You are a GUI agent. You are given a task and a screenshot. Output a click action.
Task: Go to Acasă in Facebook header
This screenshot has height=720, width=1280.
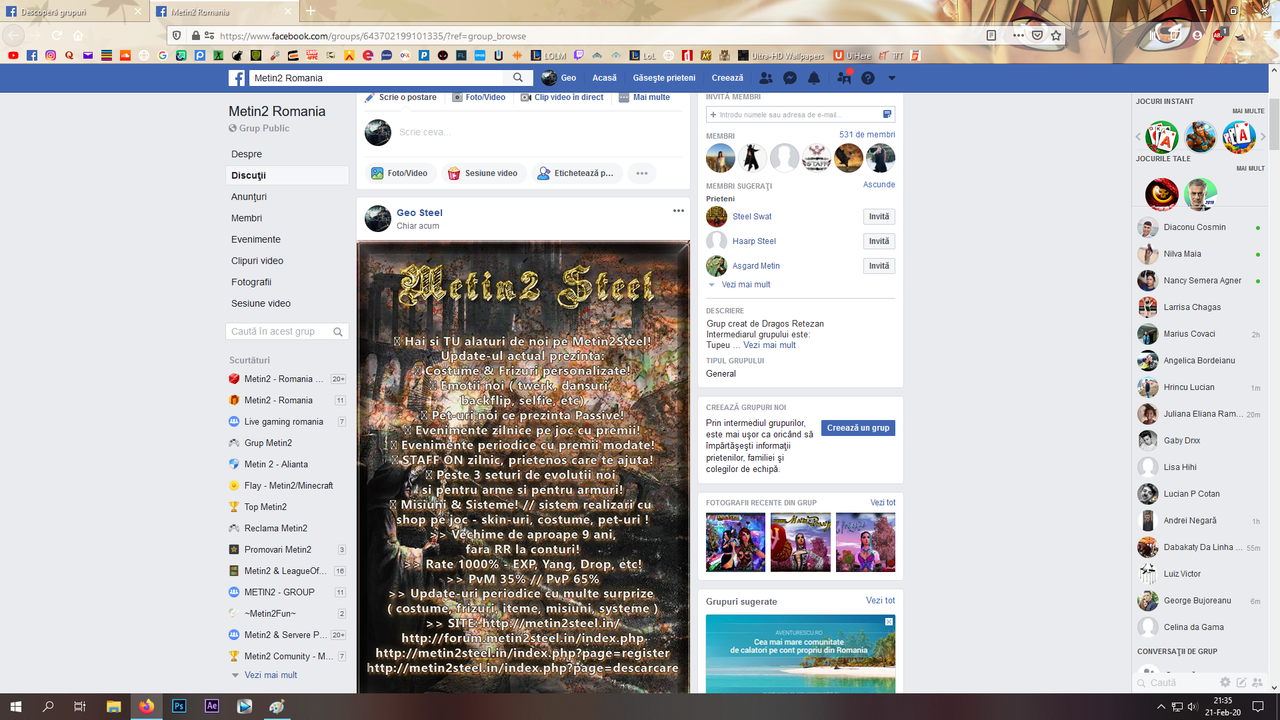click(x=604, y=78)
